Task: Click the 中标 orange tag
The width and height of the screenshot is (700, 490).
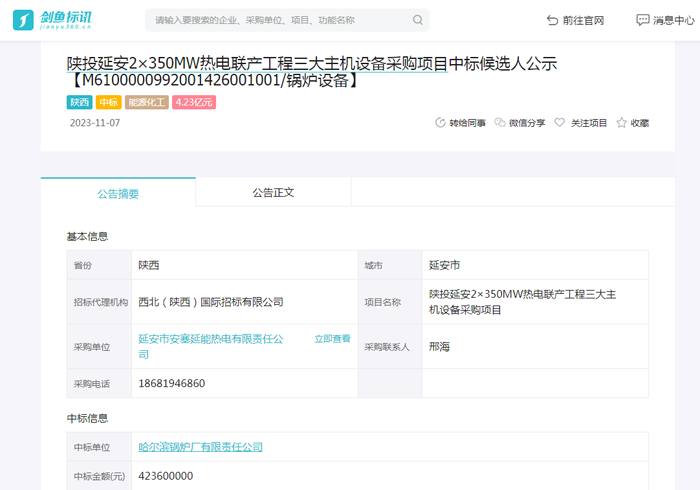Action: tap(108, 102)
